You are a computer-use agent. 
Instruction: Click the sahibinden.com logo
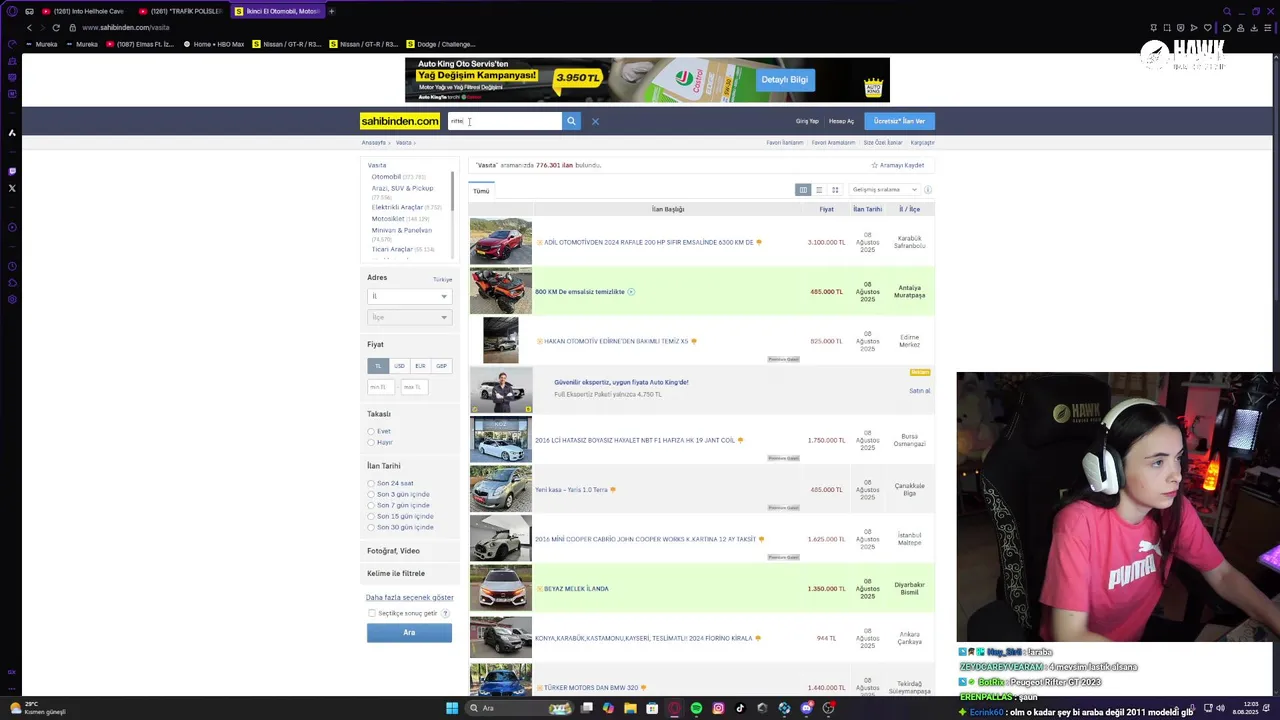click(400, 121)
